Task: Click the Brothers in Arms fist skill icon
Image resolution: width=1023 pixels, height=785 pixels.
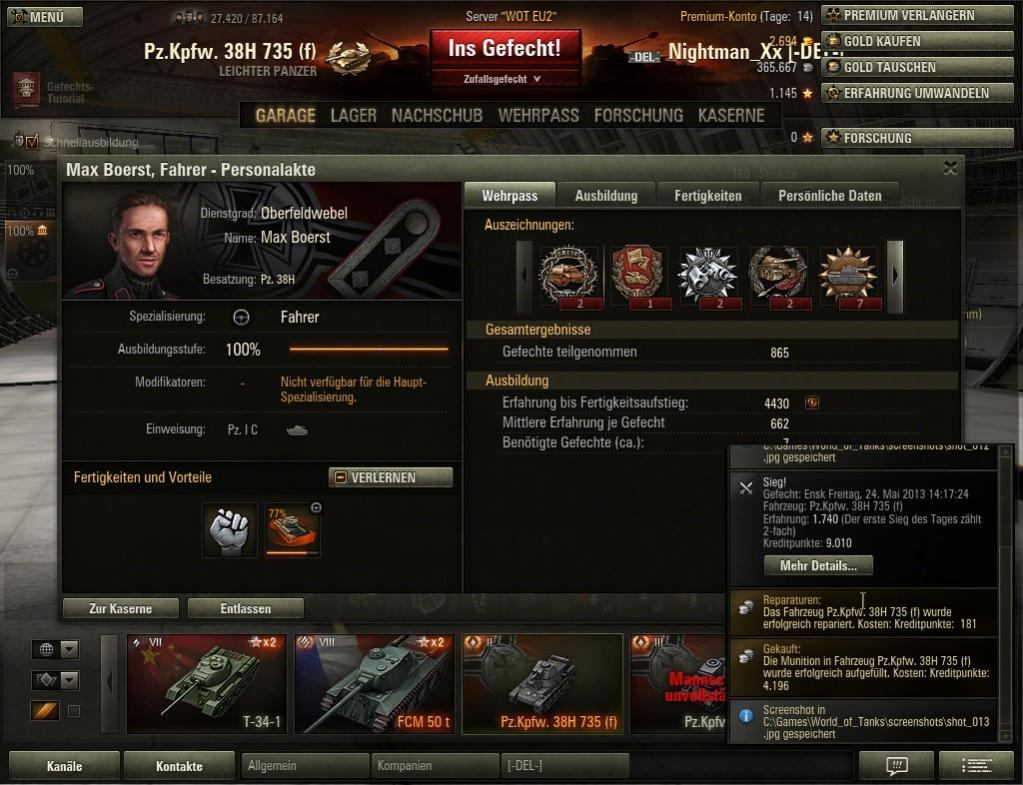Action: pos(230,529)
